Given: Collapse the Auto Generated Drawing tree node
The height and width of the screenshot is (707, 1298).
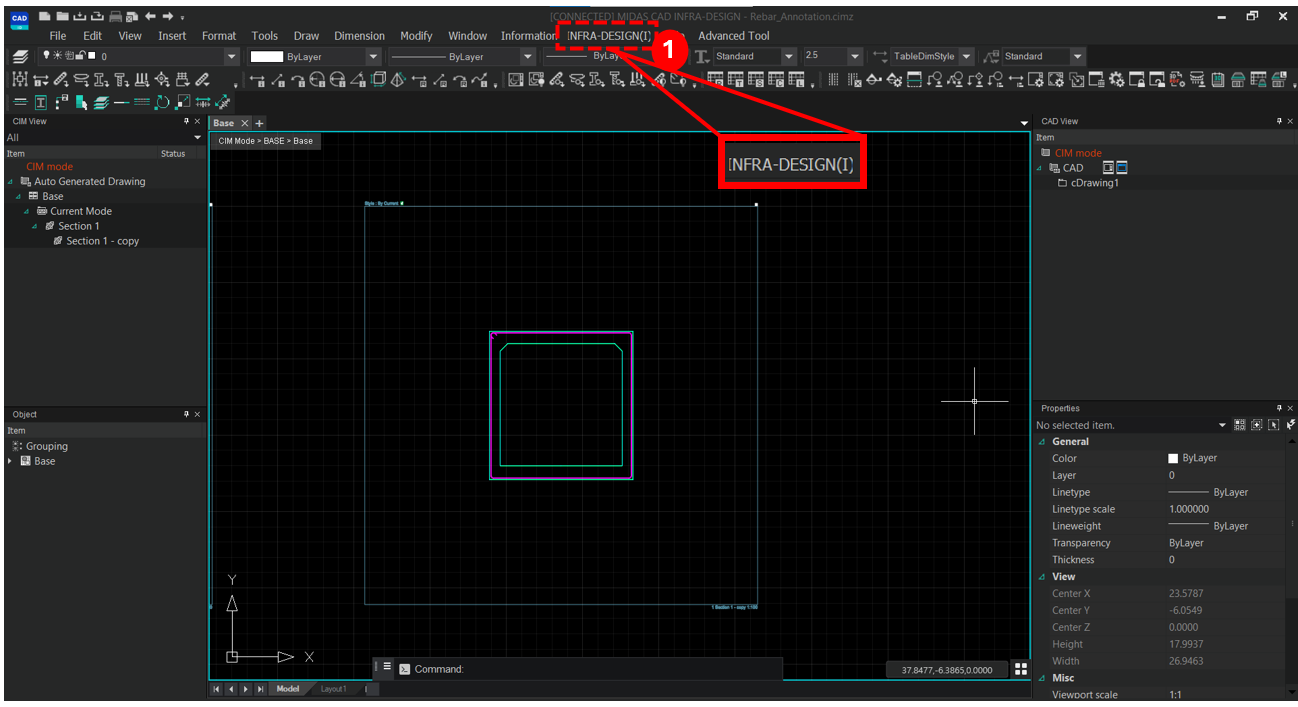Looking at the screenshot, I should tap(11, 182).
